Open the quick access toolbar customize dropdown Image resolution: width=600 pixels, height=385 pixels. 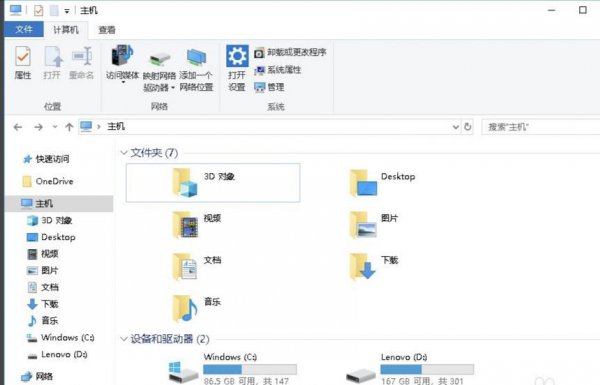[x=67, y=11]
